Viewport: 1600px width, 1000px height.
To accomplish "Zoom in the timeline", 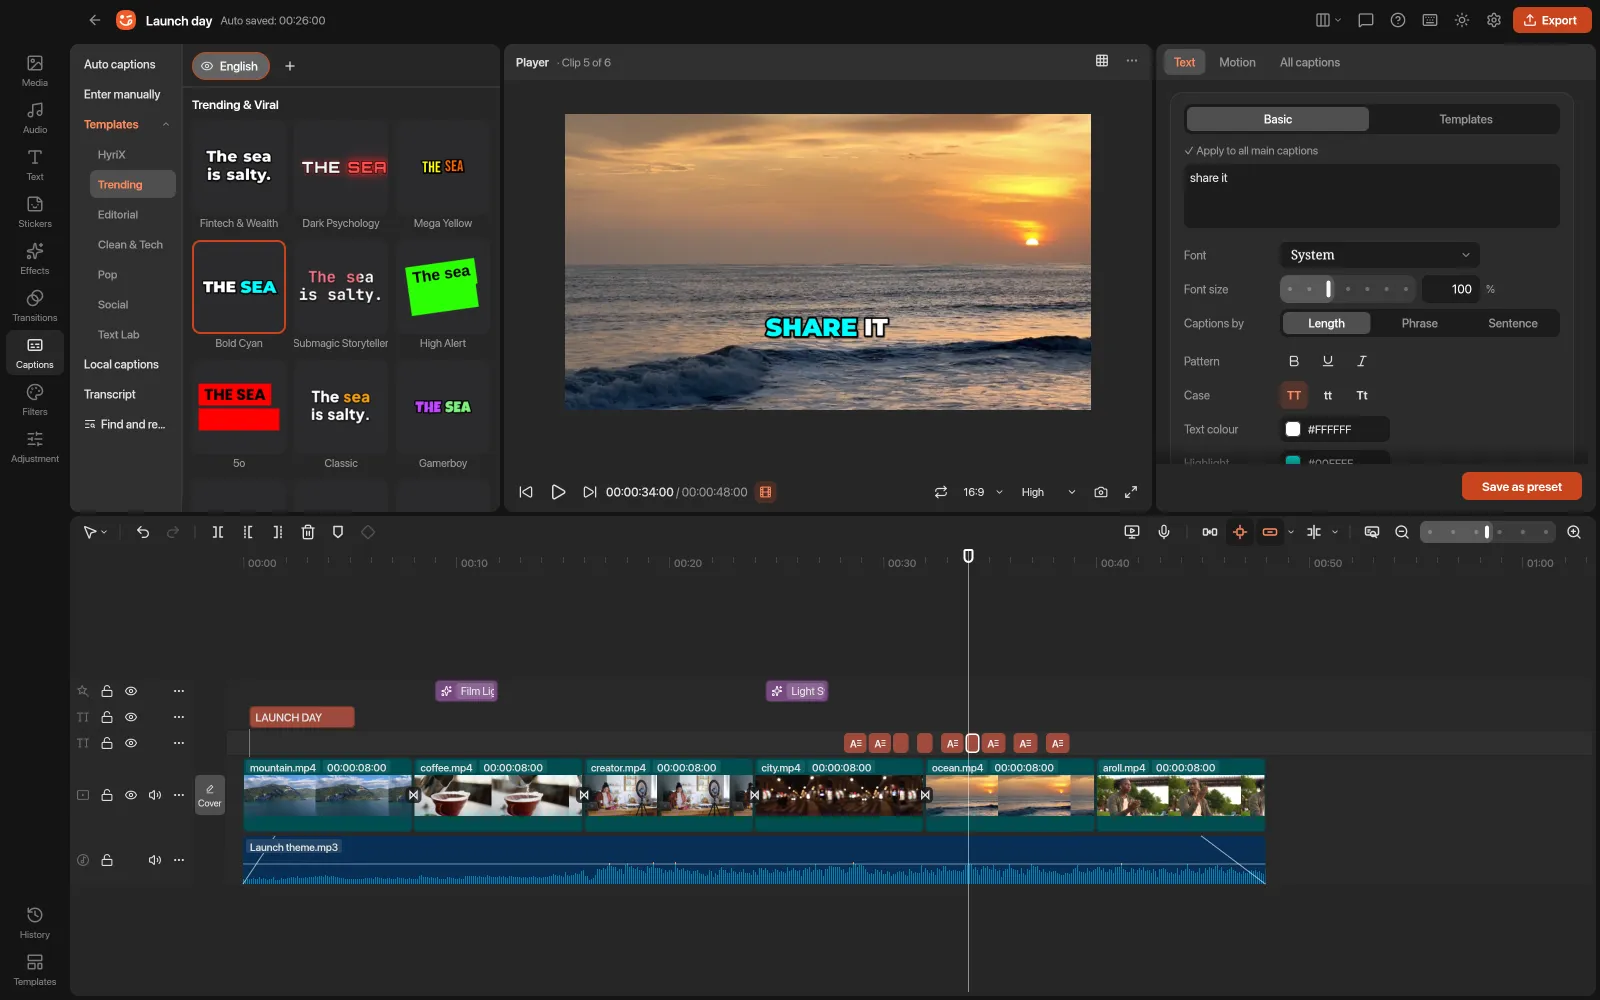I will 1574,532.
